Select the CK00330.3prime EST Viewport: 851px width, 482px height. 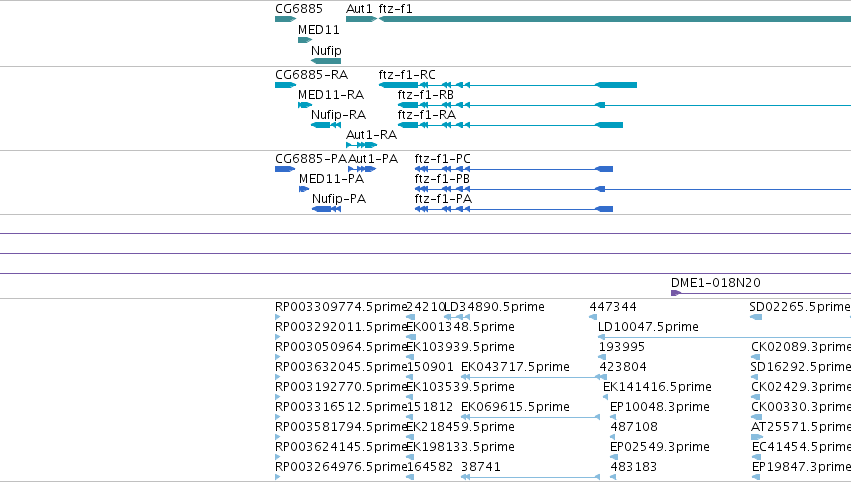pyautogui.click(x=801, y=407)
